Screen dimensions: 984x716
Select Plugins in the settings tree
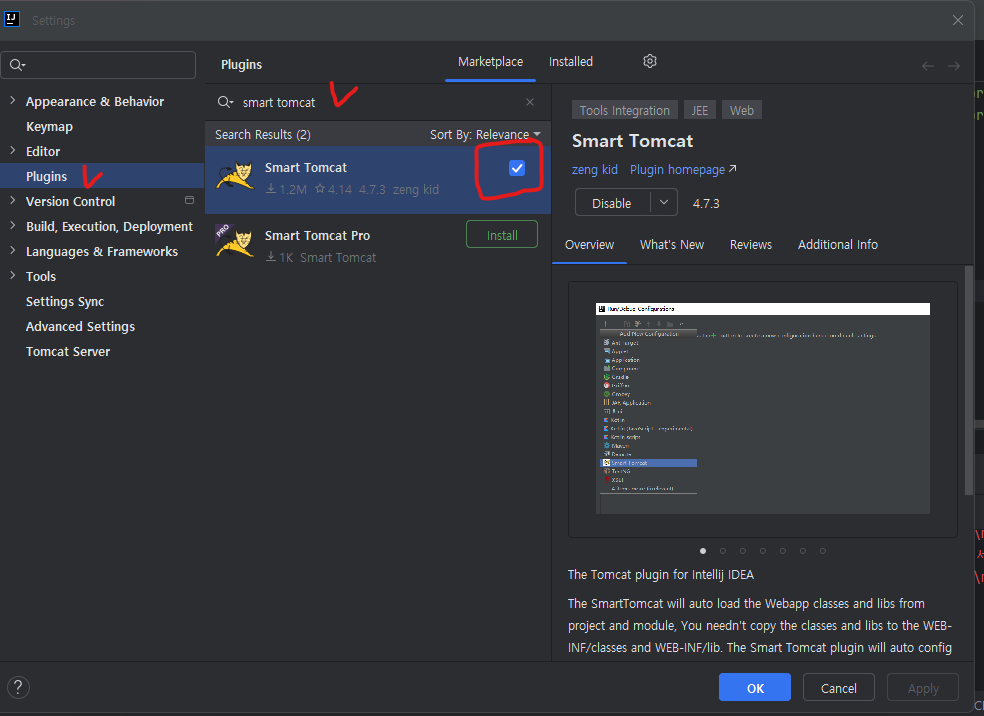(102, 176)
